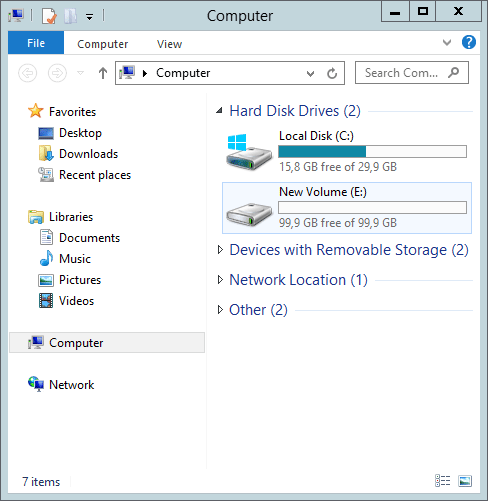Screen dimensions: 488x501
Task: Switch to large icons view in status bar
Action: point(465,481)
